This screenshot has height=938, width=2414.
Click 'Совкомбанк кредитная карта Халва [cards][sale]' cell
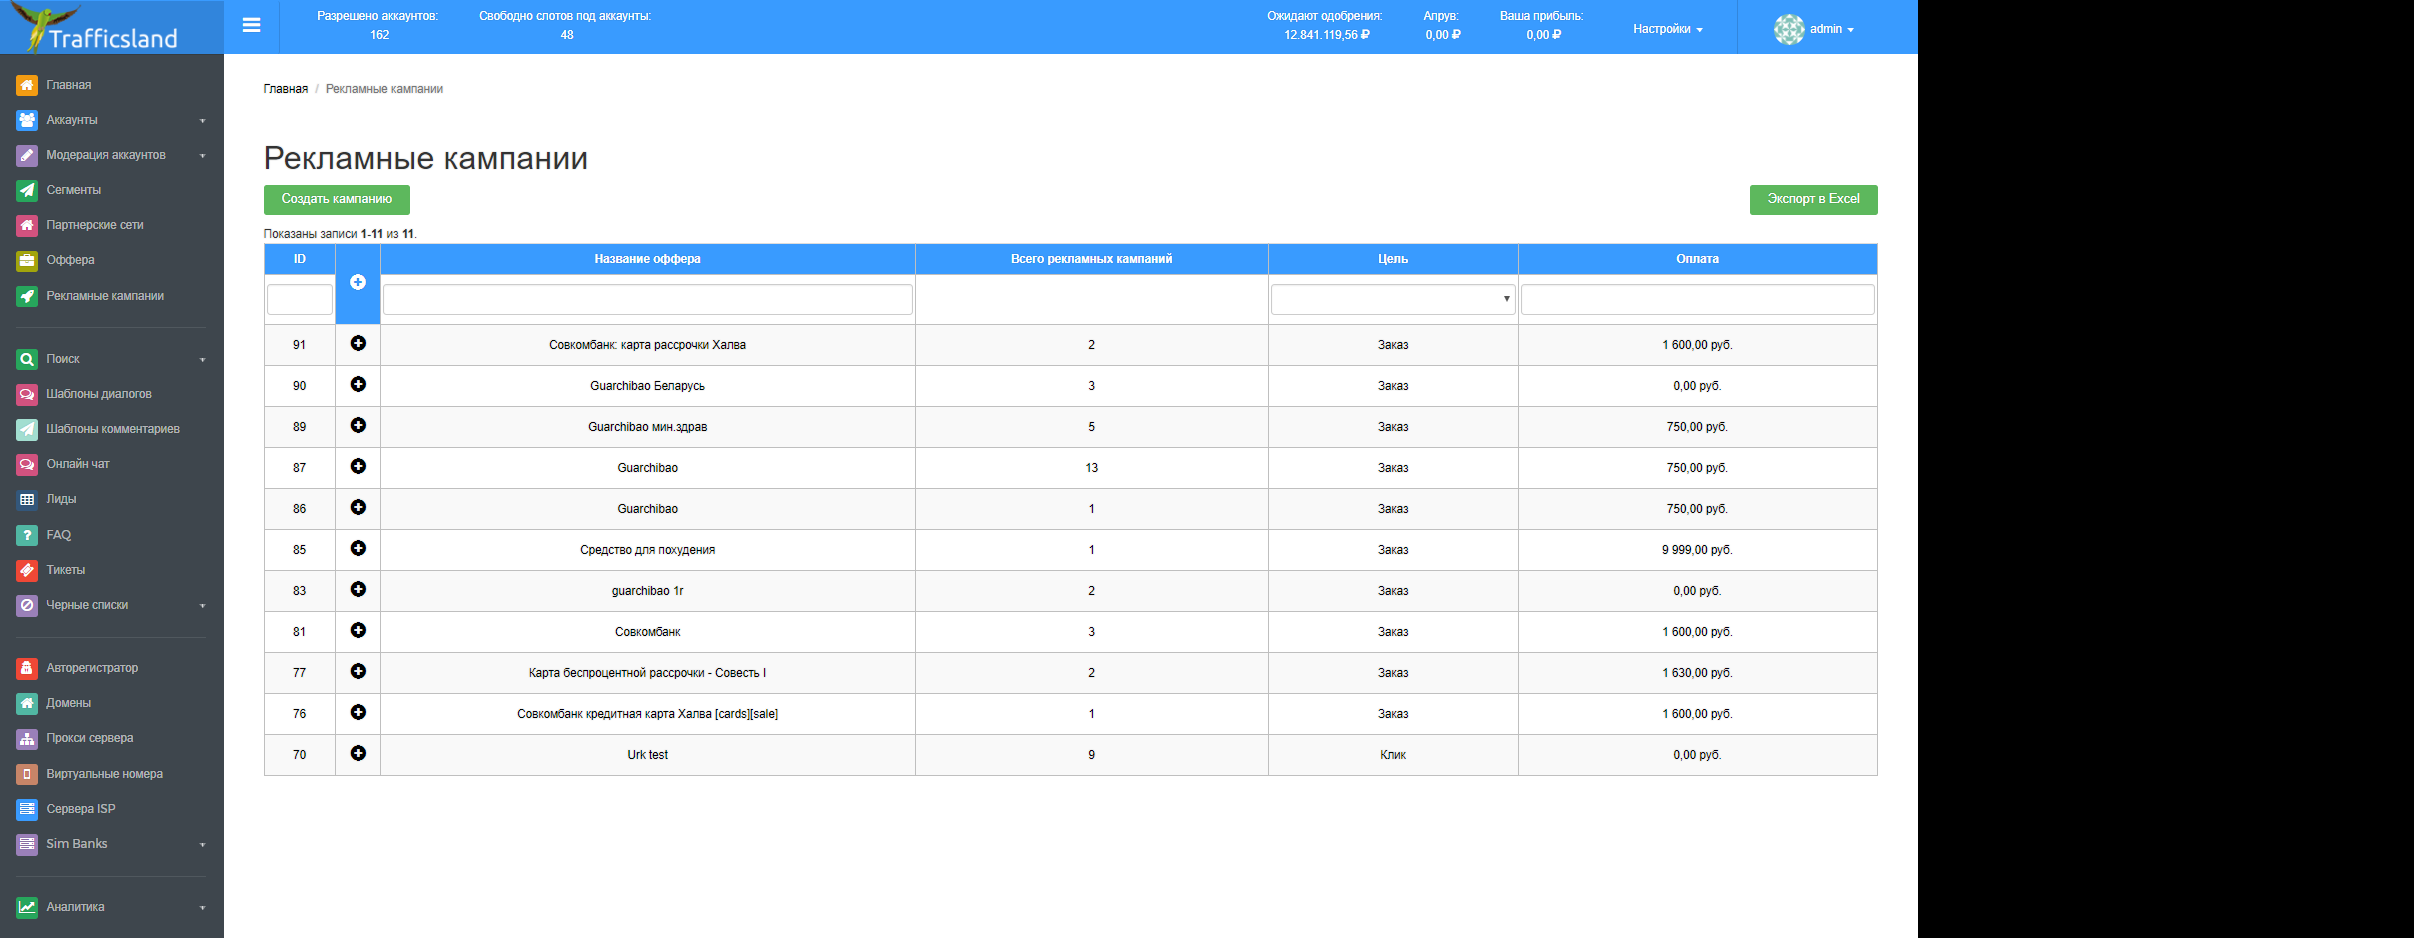tap(647, 714)
